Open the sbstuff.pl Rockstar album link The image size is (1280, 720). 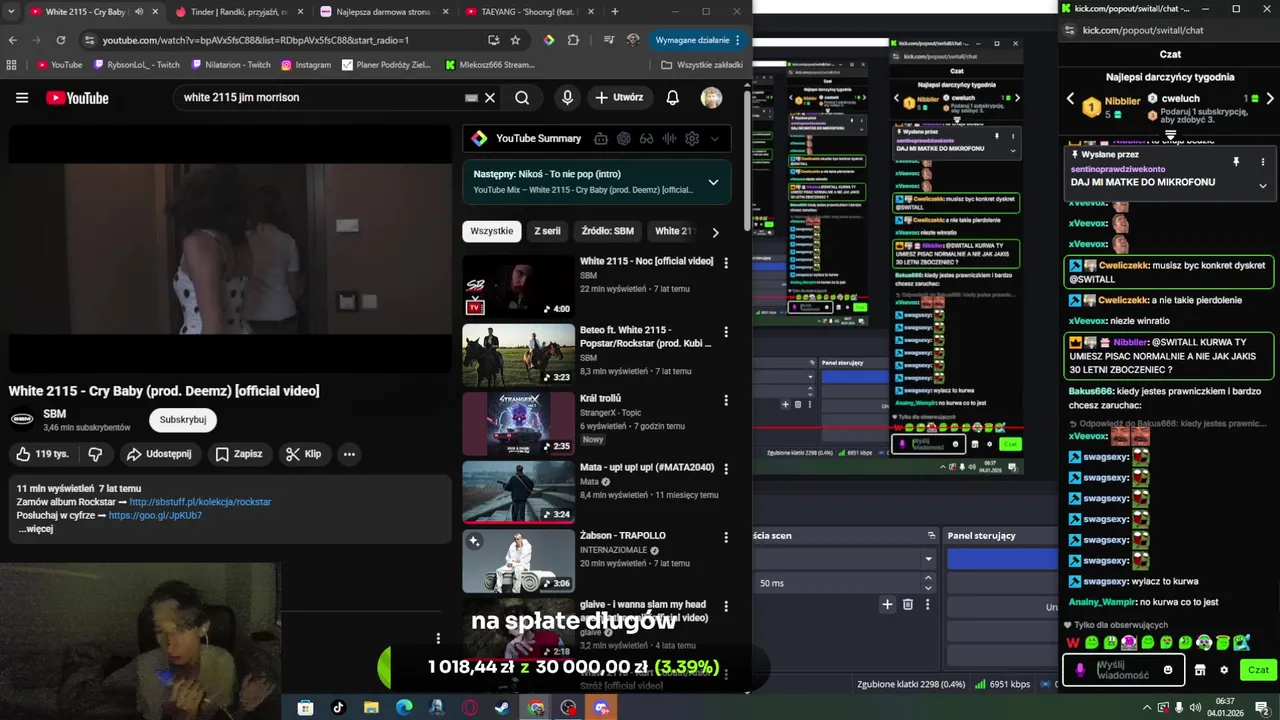(200, 502)
